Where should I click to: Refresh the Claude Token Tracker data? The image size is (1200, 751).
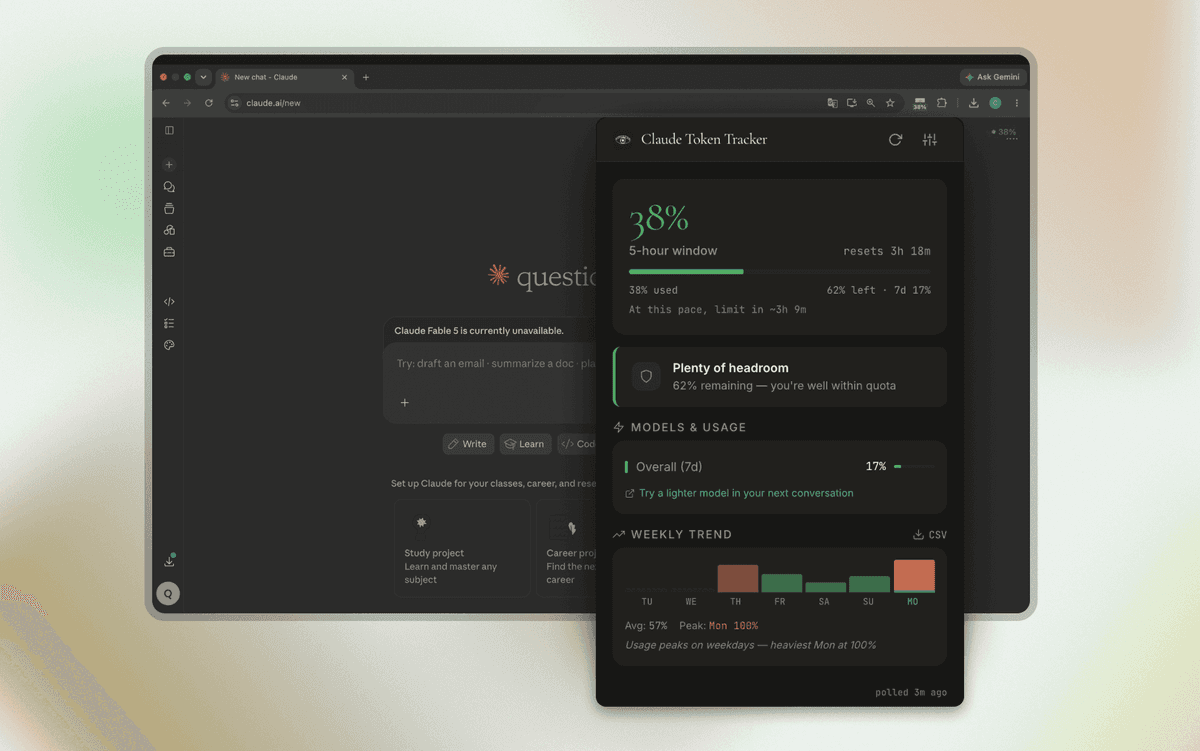895,140
